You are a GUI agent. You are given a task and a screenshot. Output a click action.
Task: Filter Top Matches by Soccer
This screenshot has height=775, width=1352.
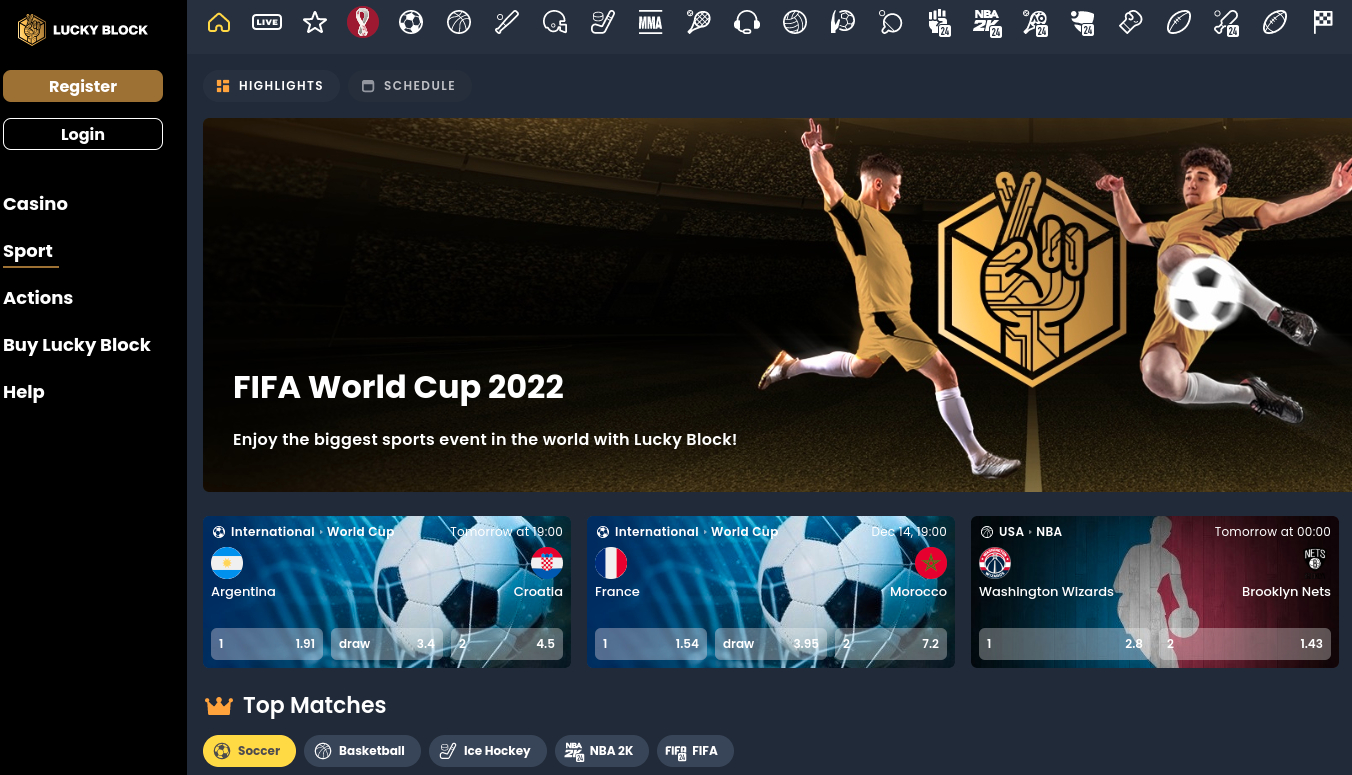pos(249,751)
